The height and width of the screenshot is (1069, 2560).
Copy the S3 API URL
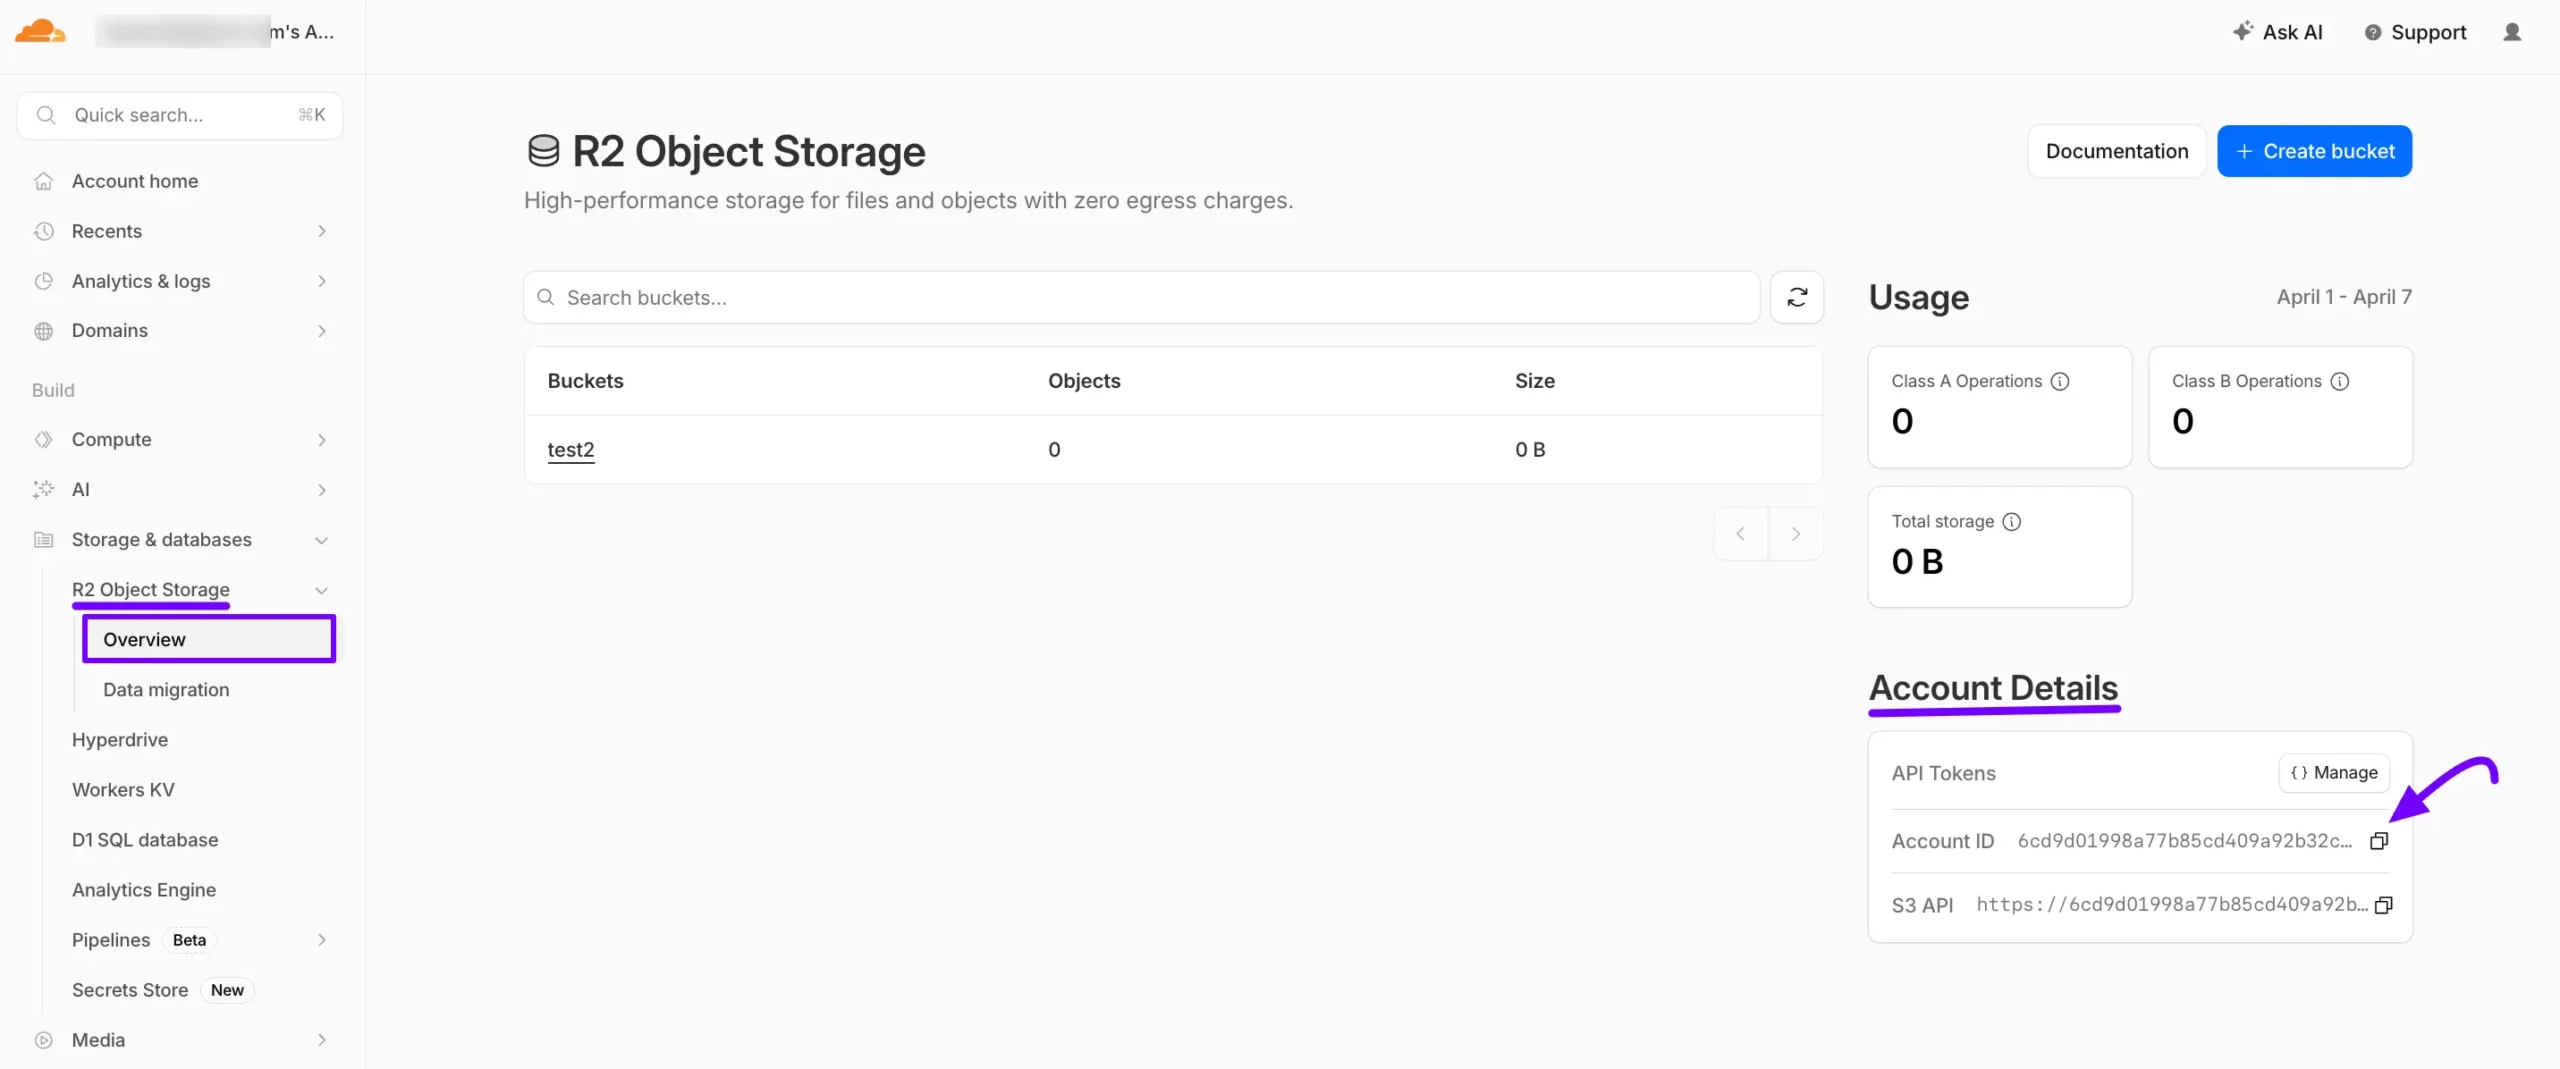[x=2384, y=905]
